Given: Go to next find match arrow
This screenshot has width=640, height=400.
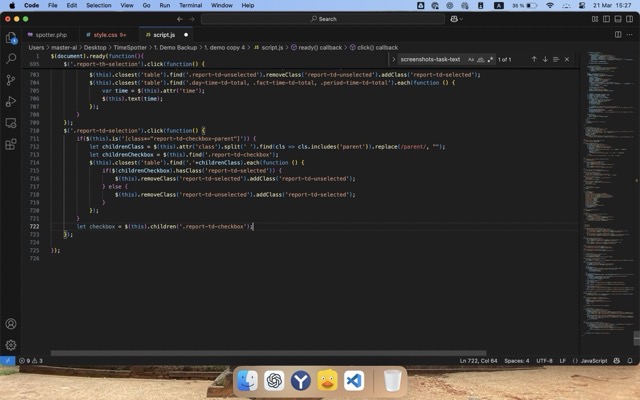Looking at the screenshot, I should (545, 59).
